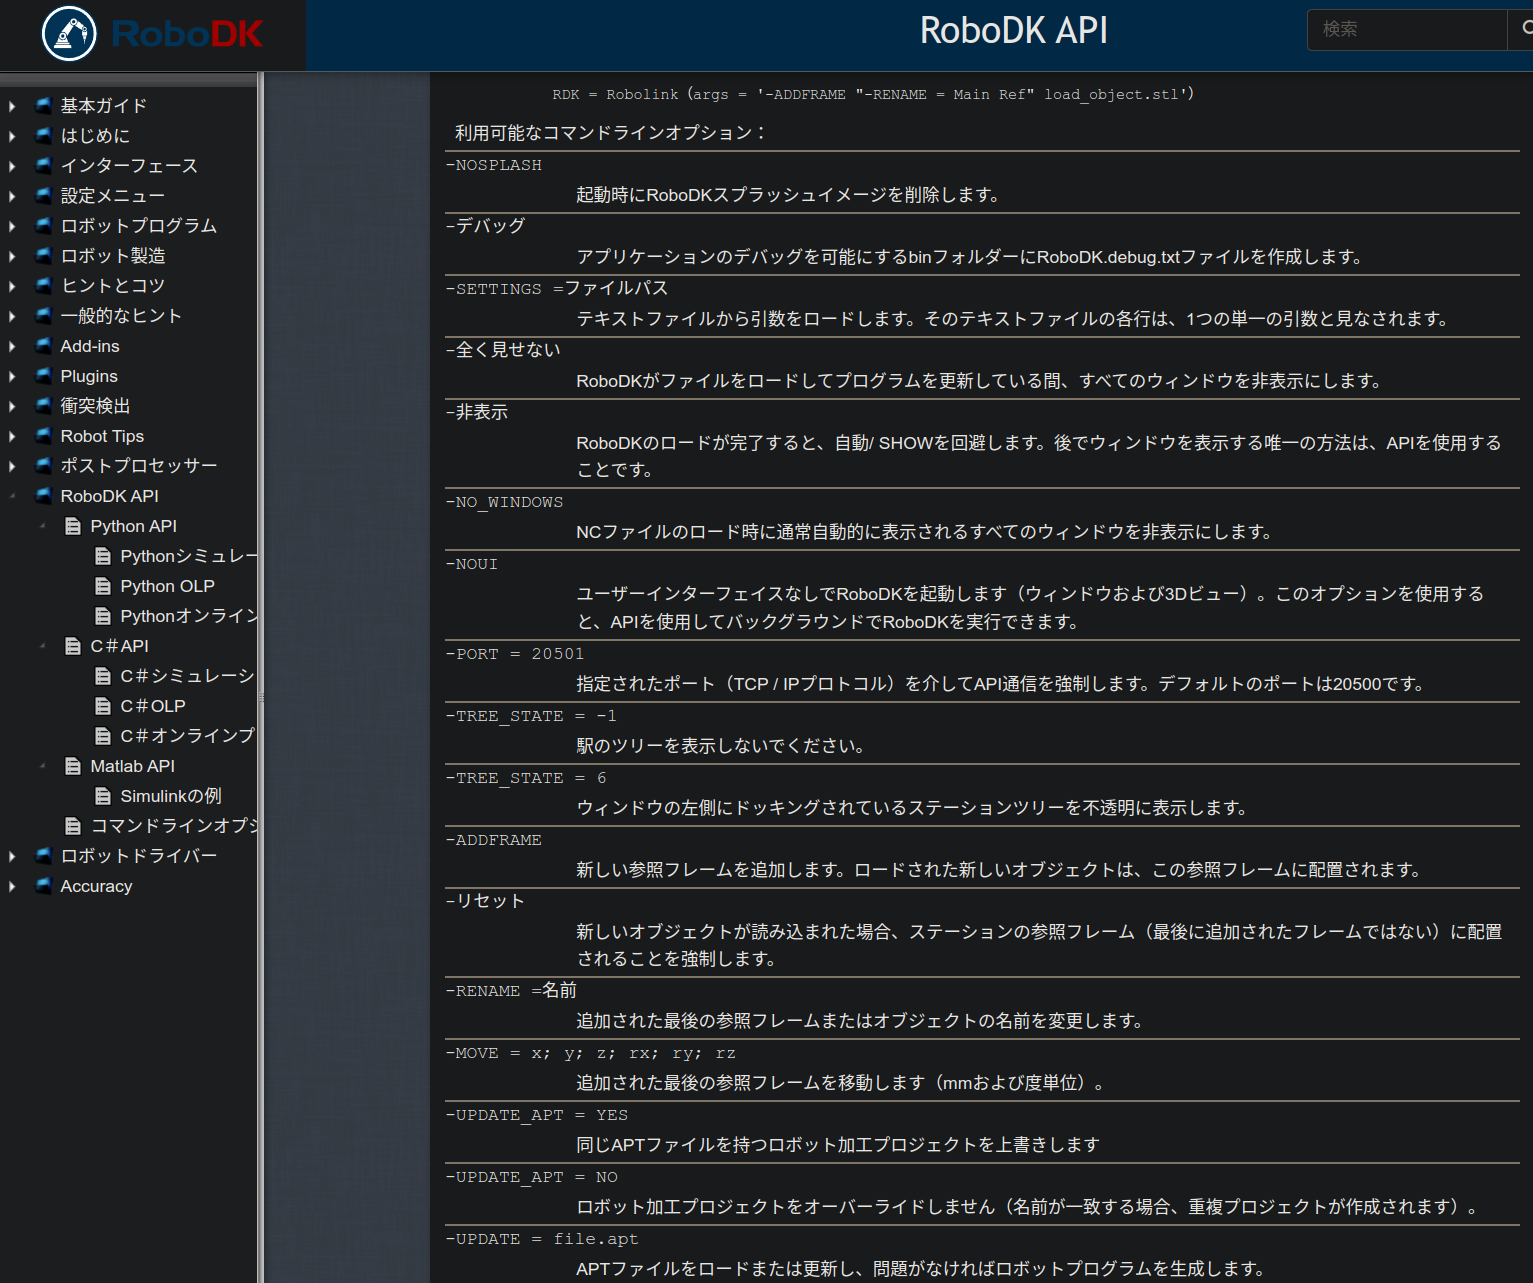Screen dimensions: 1533x1283
Task: Click the book icon beside Accuracy
Action: (43, 886)
